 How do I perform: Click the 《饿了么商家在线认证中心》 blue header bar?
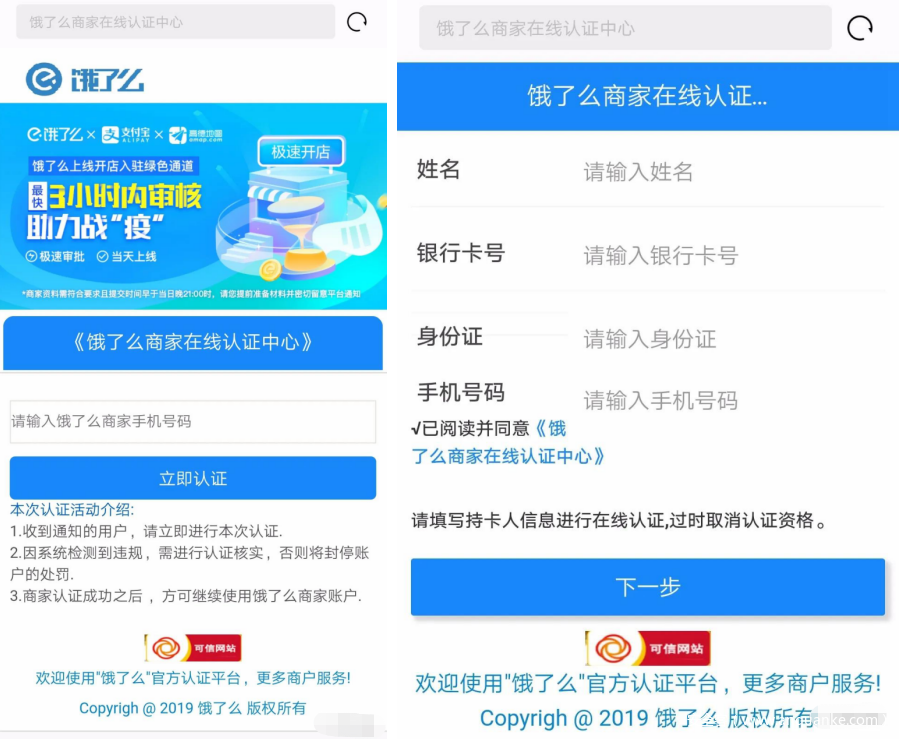coord(193,343)
